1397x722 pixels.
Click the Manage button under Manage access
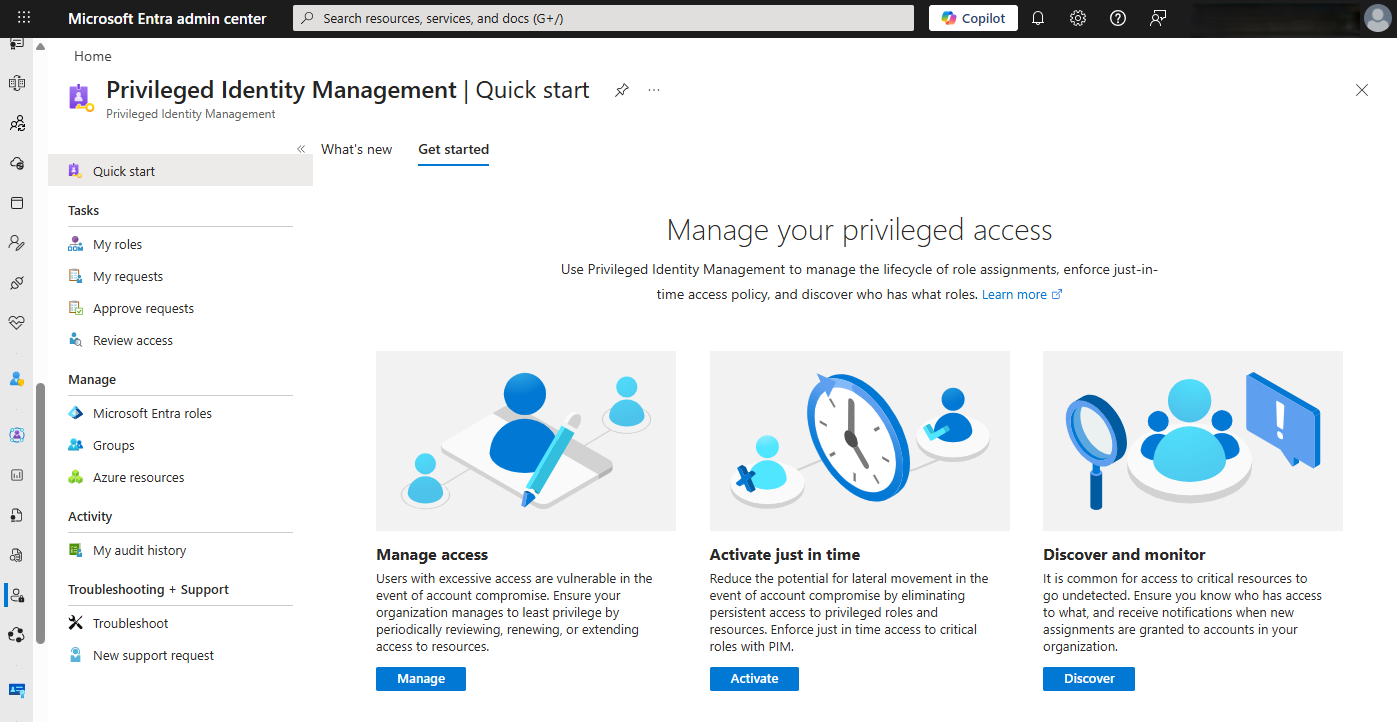point(420,678)
